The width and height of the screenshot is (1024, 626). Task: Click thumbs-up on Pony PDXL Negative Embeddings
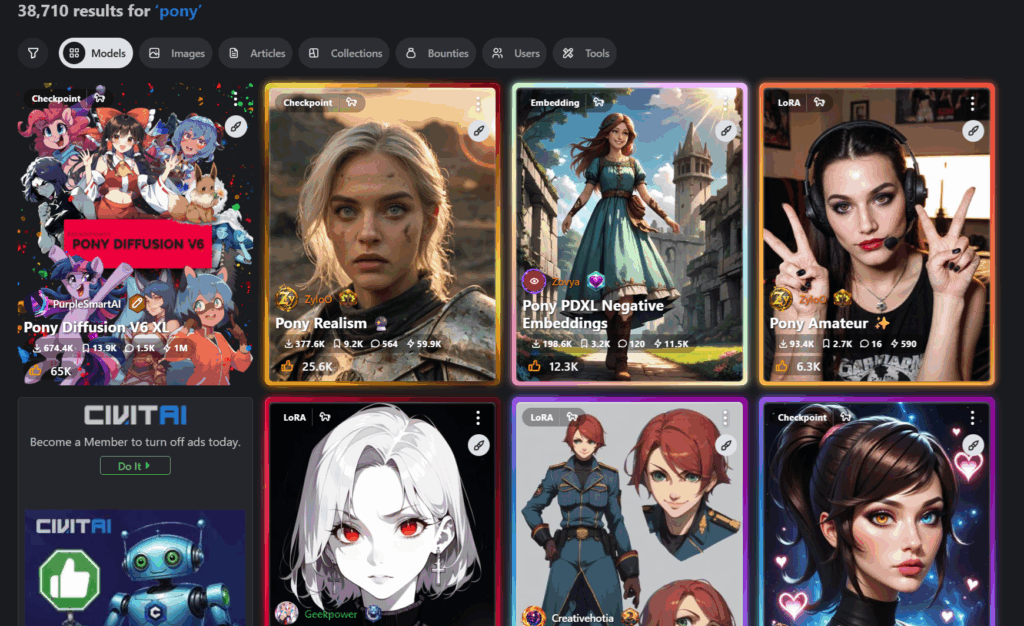[x=534, y=366]
